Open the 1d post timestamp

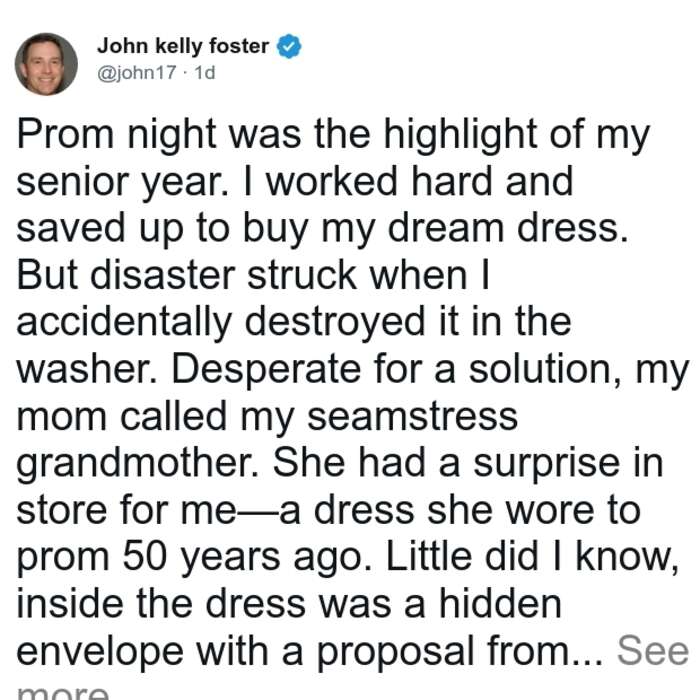pos(204,72)
